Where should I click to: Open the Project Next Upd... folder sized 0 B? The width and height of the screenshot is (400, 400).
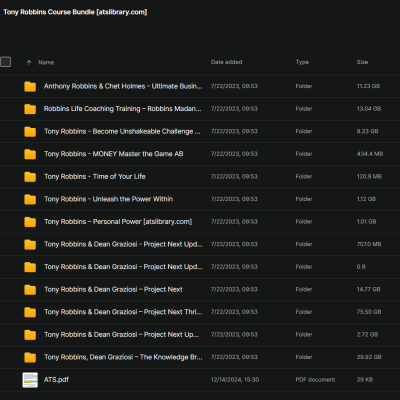(123, 267)
